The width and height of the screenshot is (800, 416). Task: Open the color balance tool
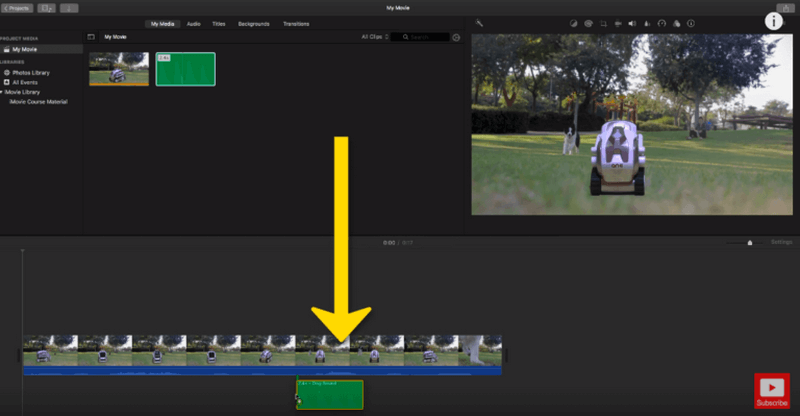[573, 23]
